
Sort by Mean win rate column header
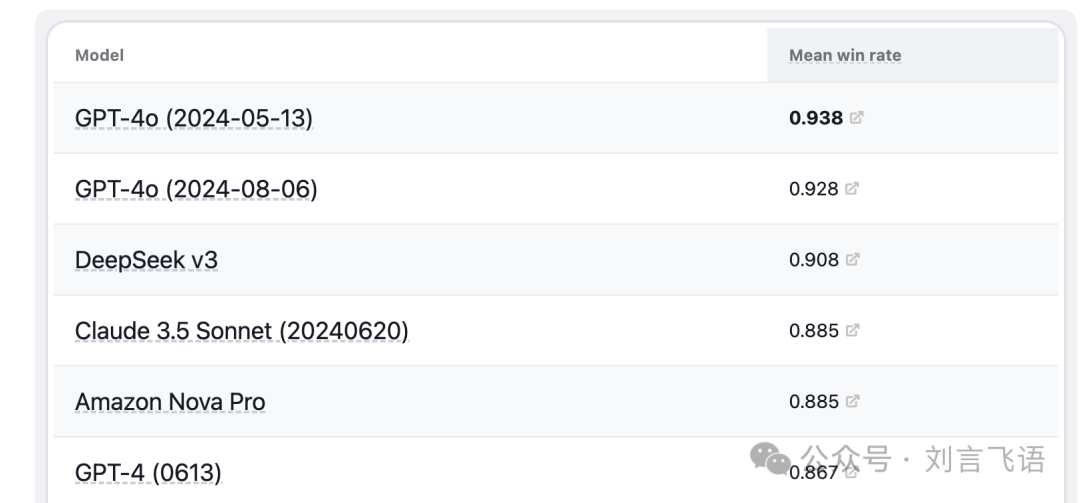pyautogui.click(x=845, y=55)
